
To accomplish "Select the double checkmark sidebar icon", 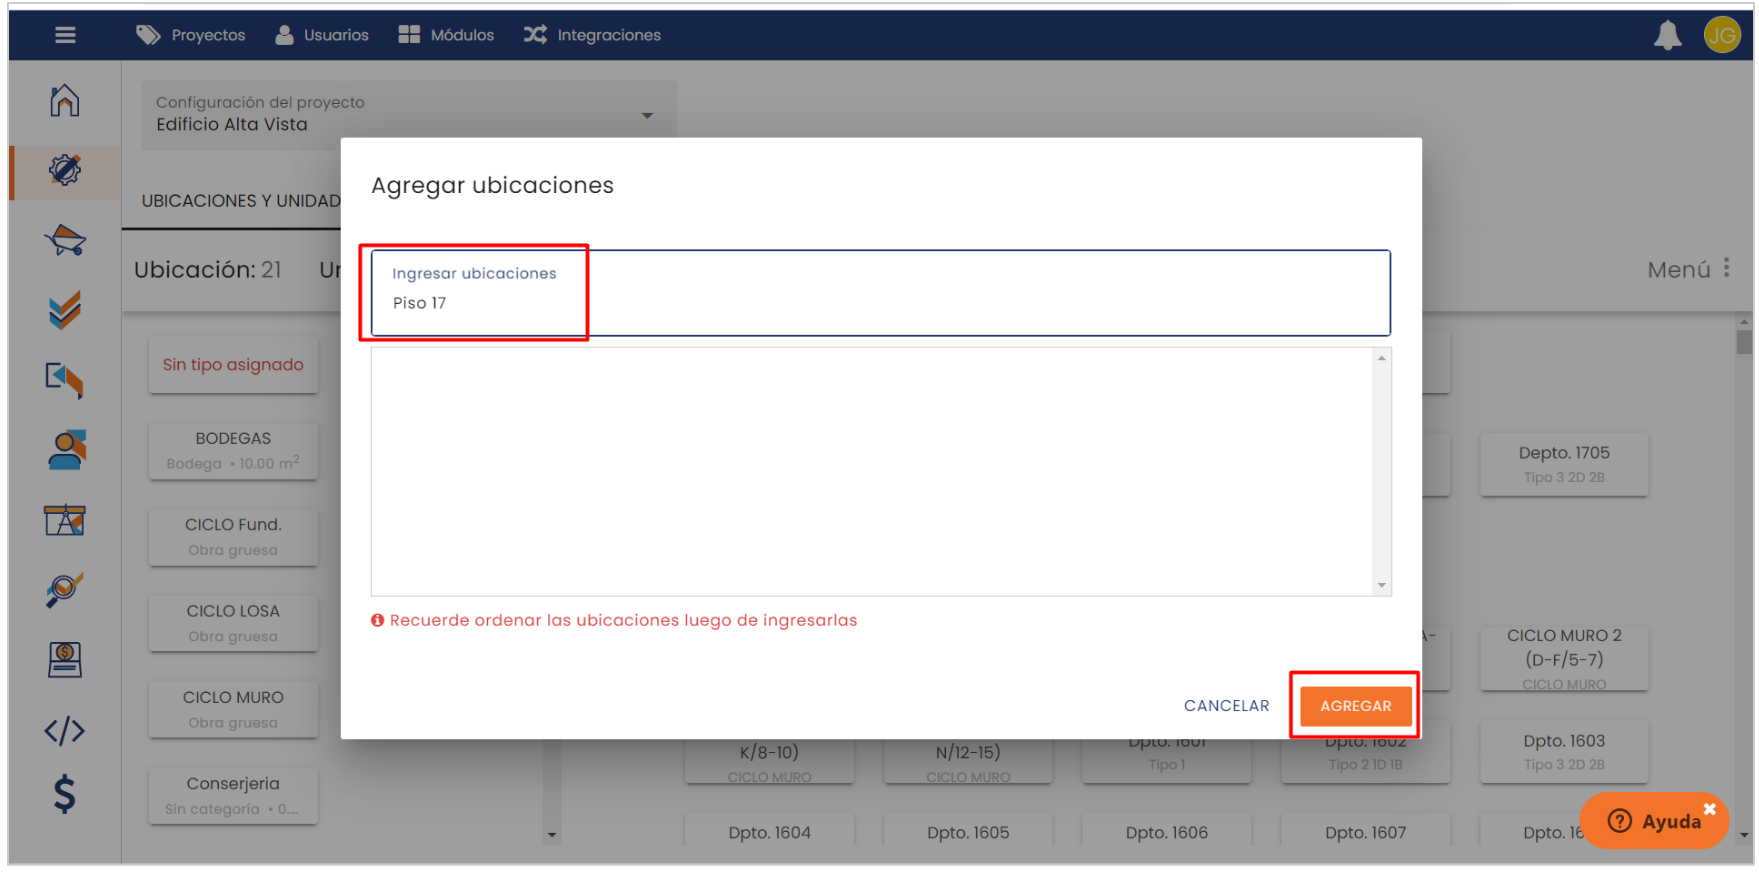I will click(65, 310).
